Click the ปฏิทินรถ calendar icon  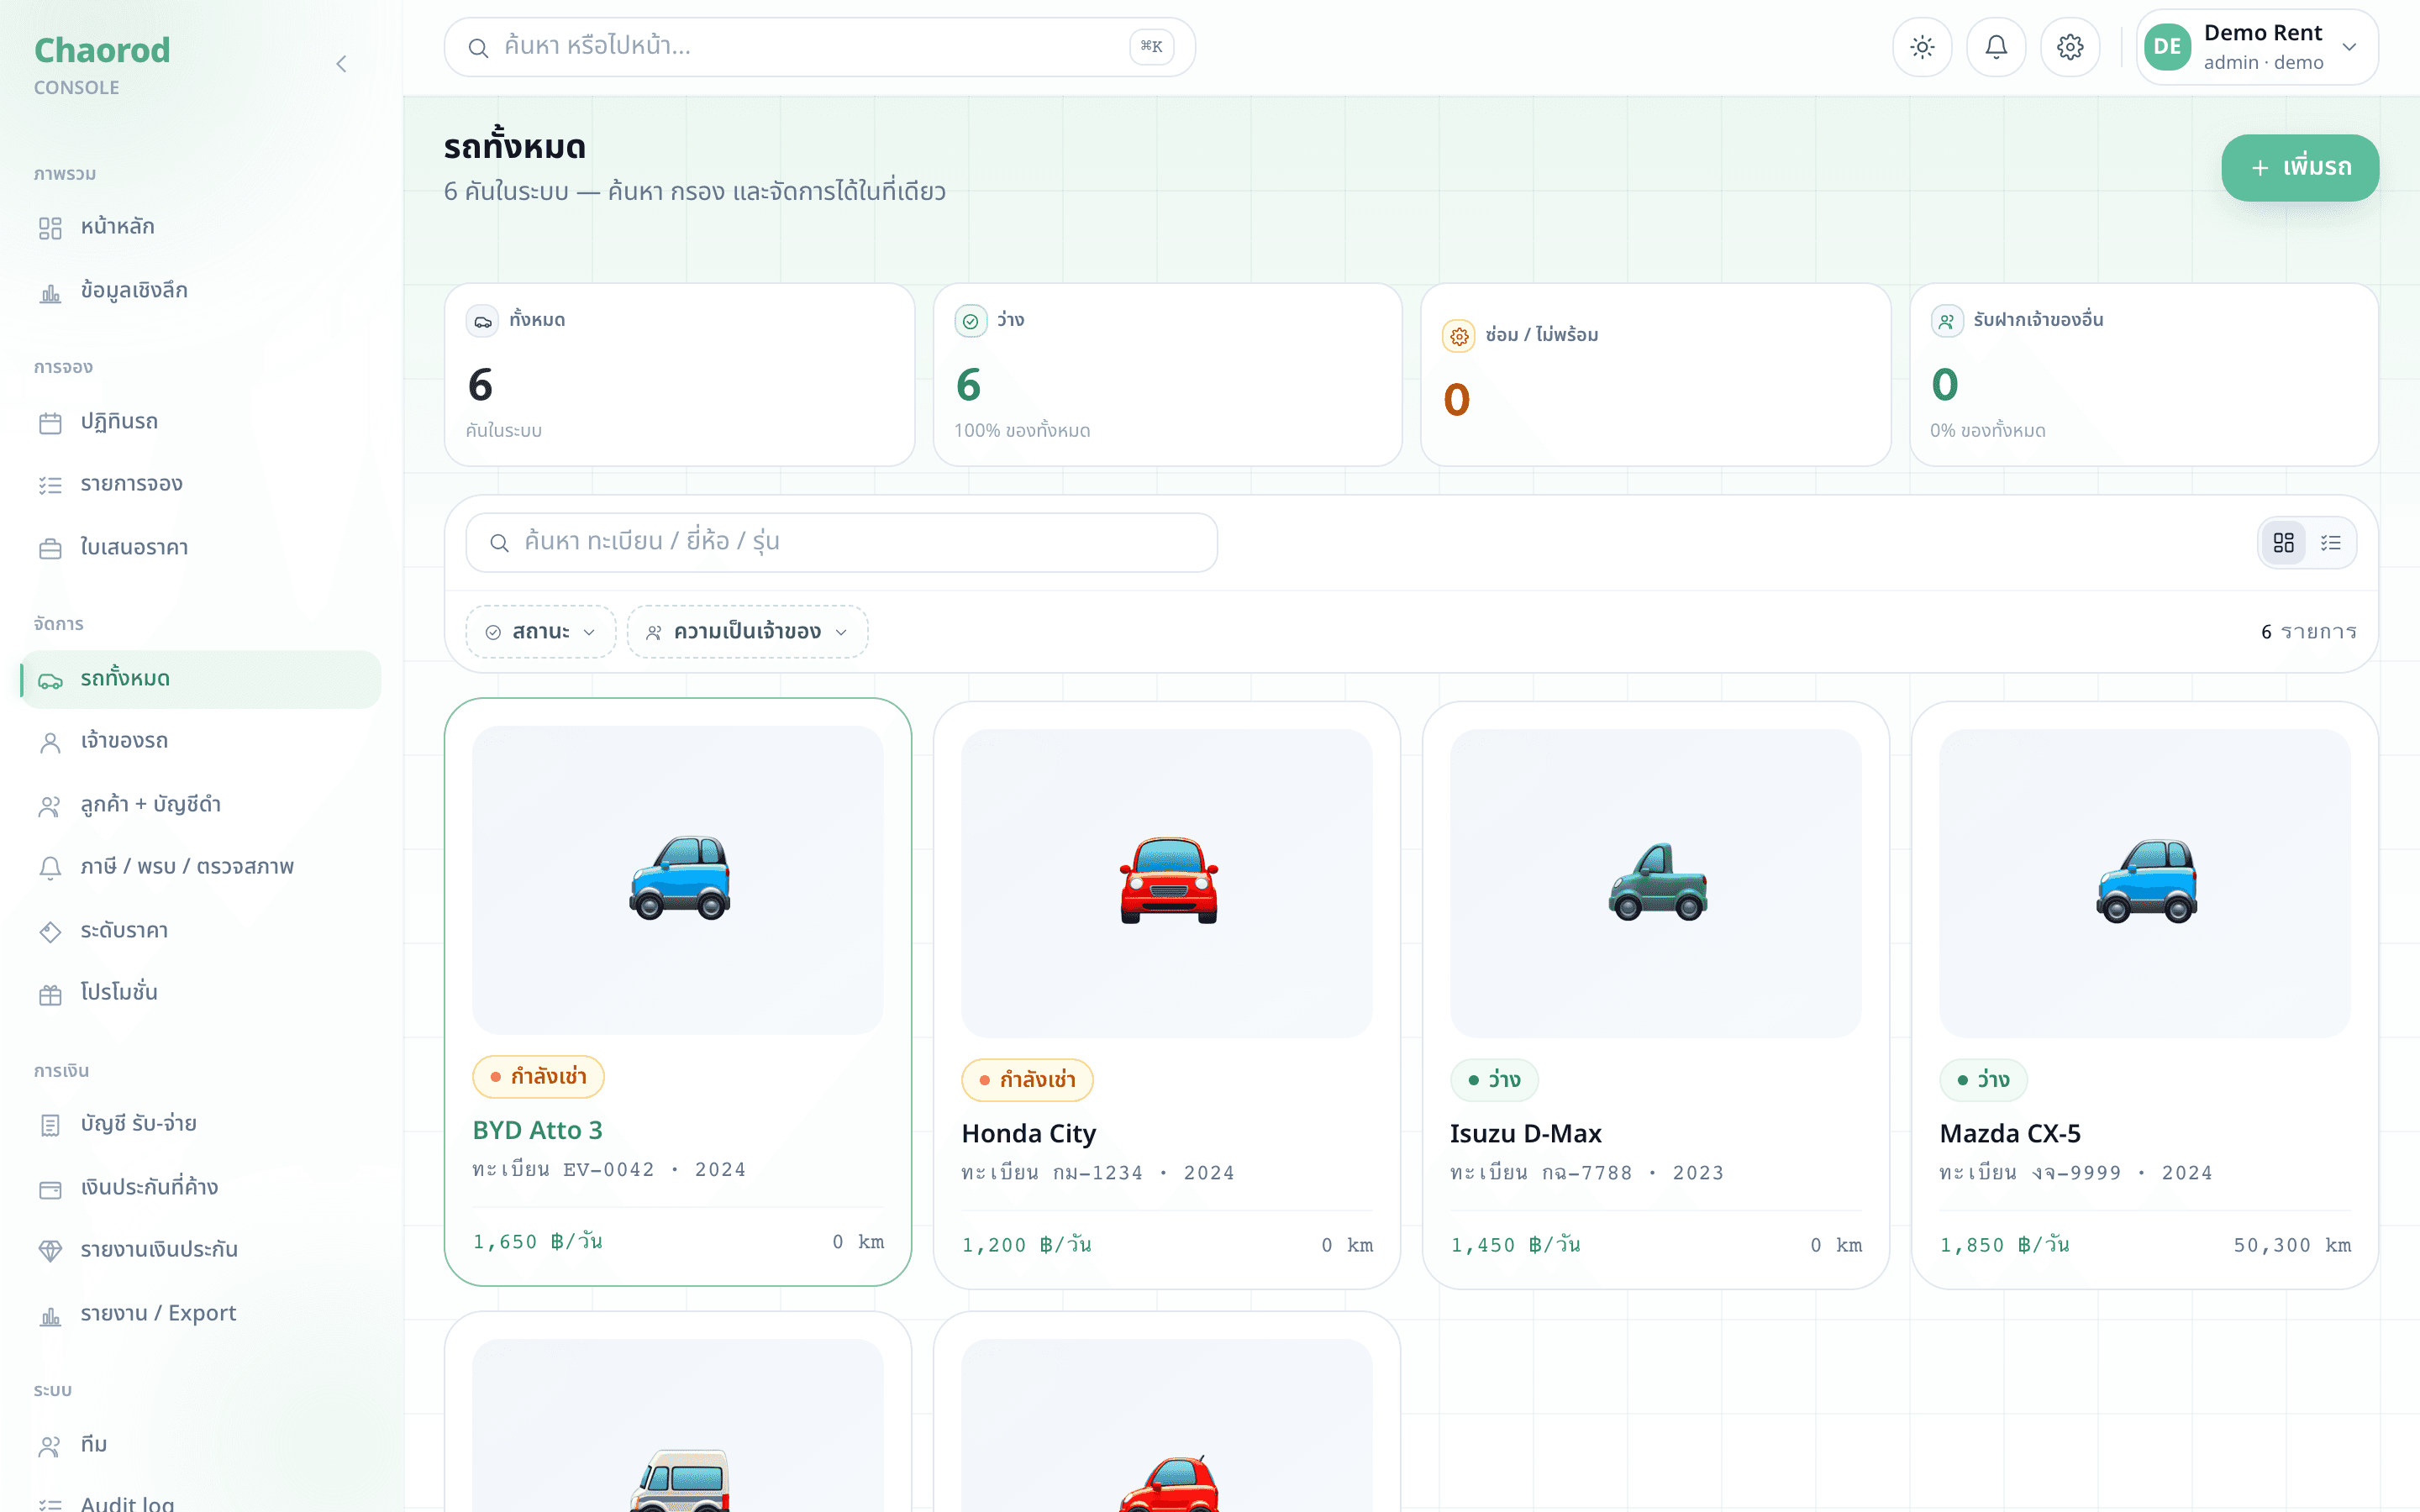[50, 423]
